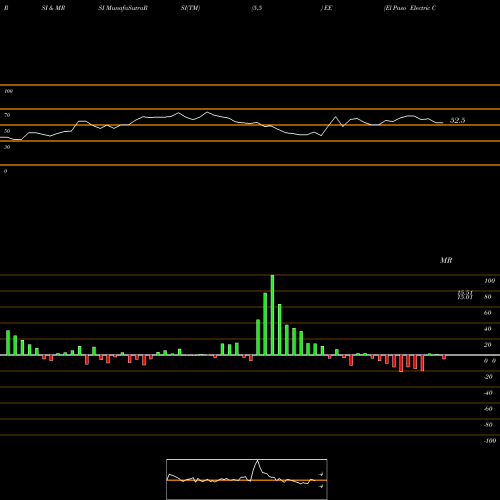Click the RSI peak point after the dip
The height and width of the screenshot is (500, 500).
[336, 117]
